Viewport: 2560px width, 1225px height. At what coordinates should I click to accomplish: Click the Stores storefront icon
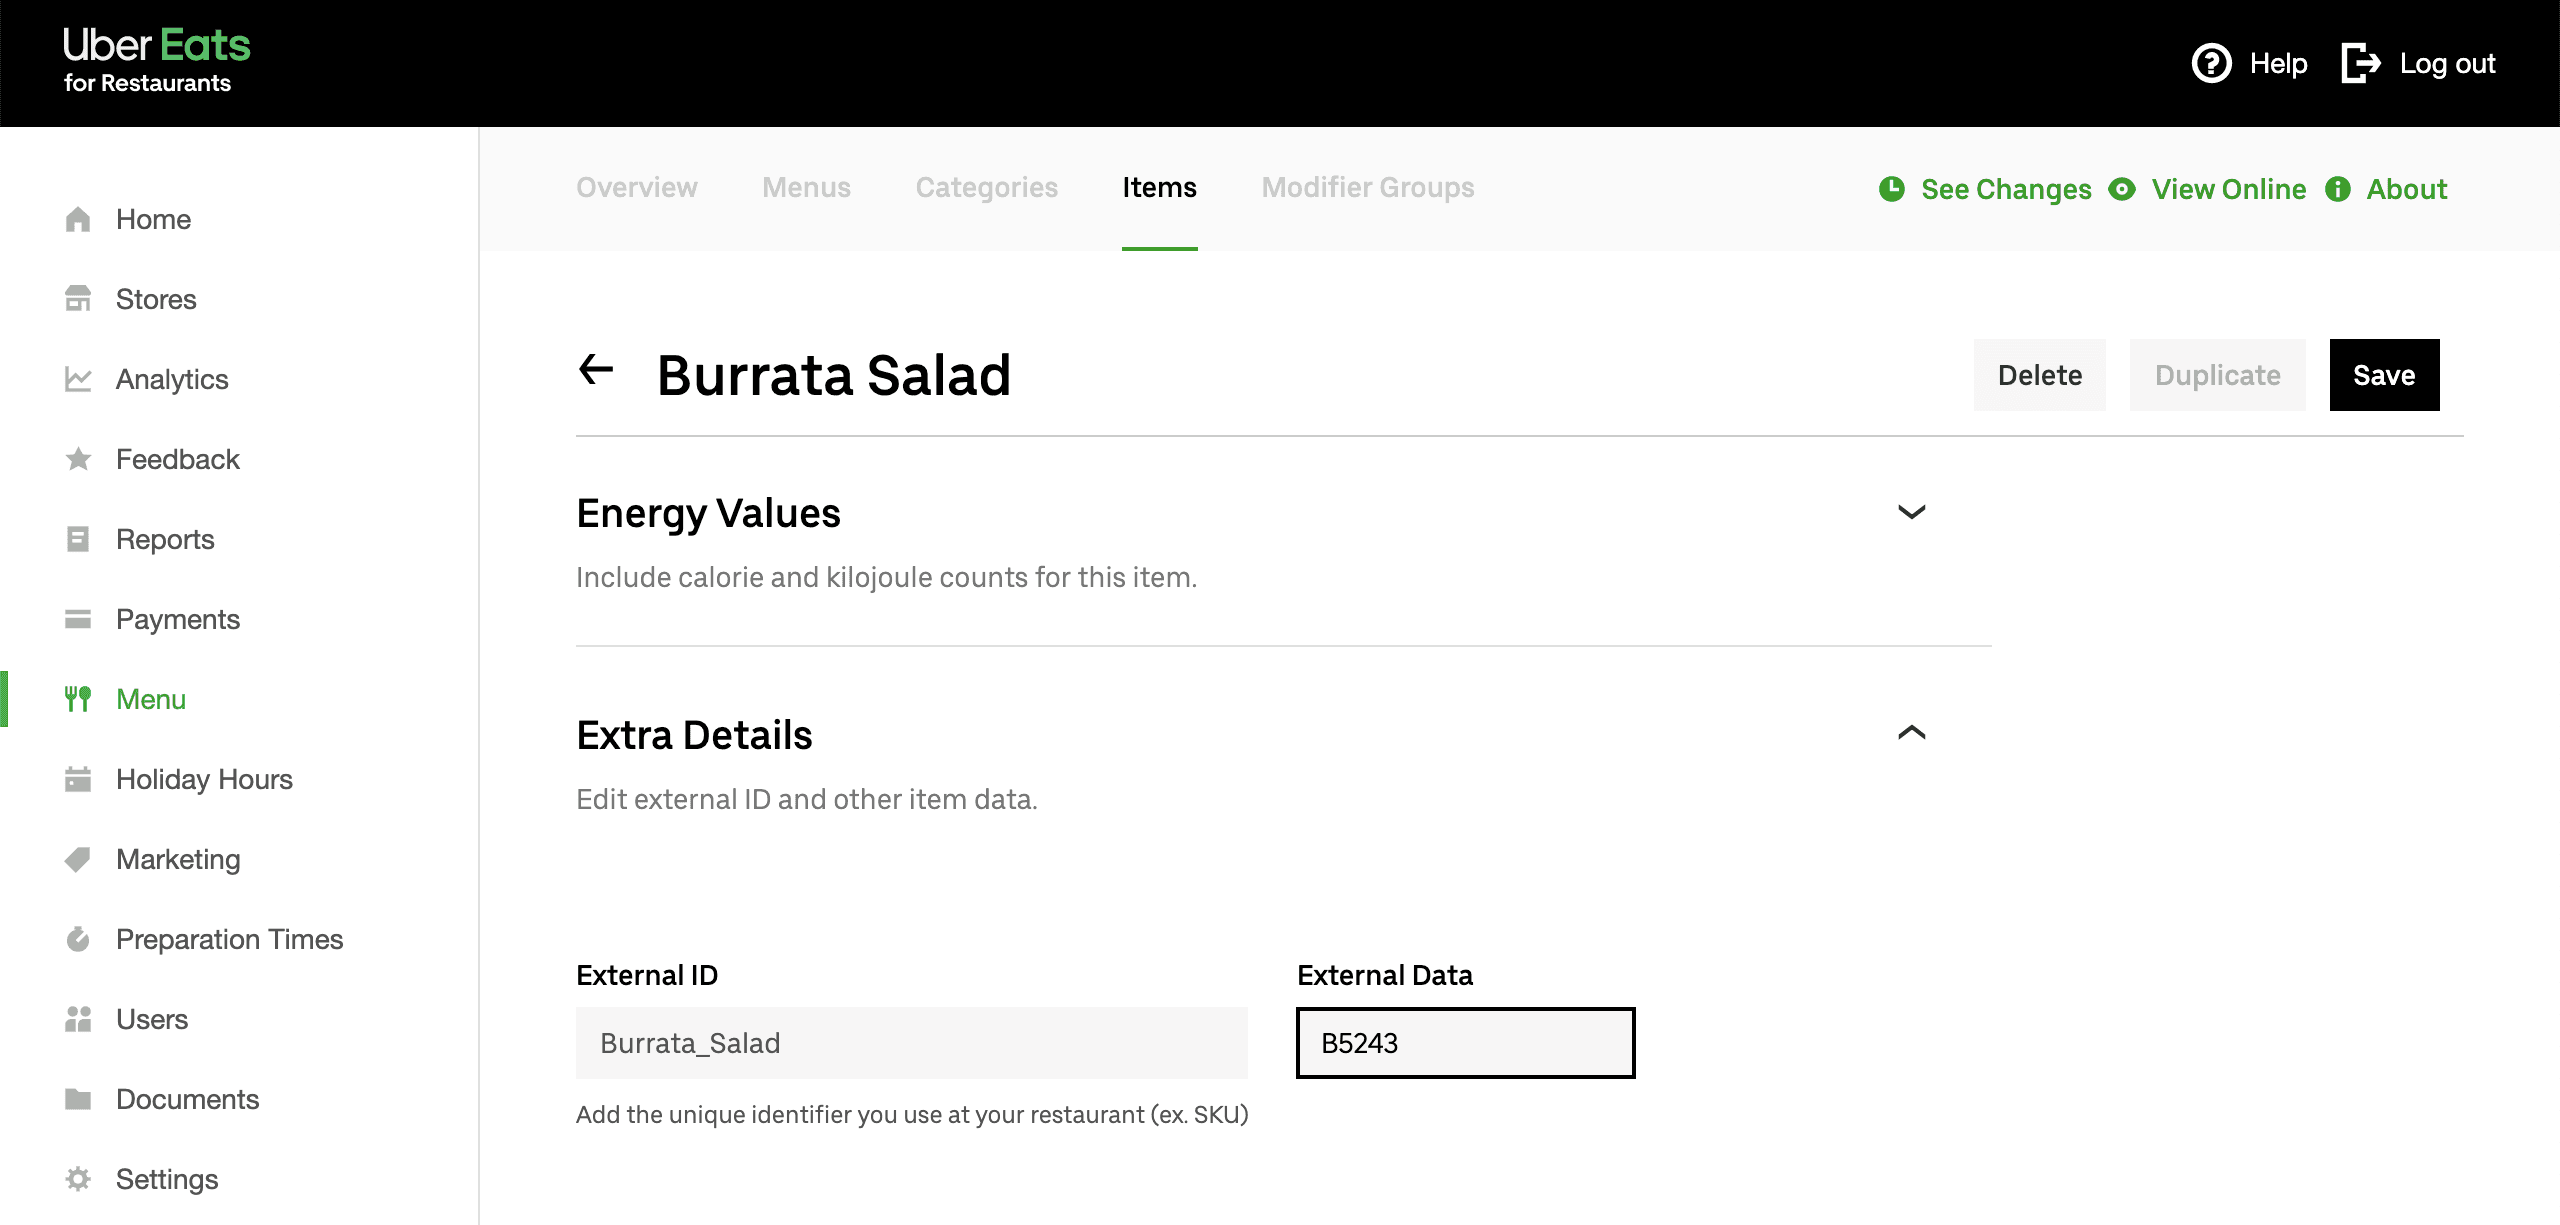click(78, 299)
